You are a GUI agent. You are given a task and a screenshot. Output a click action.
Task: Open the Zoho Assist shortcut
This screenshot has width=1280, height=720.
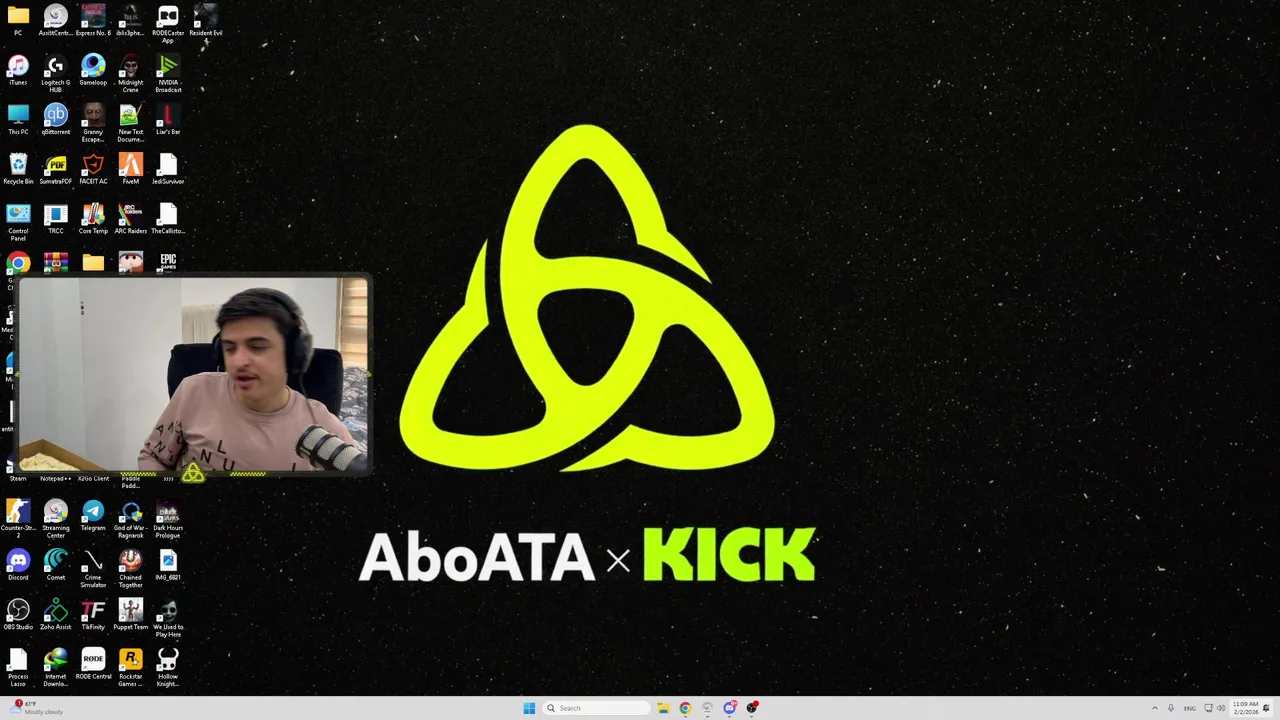56,614
